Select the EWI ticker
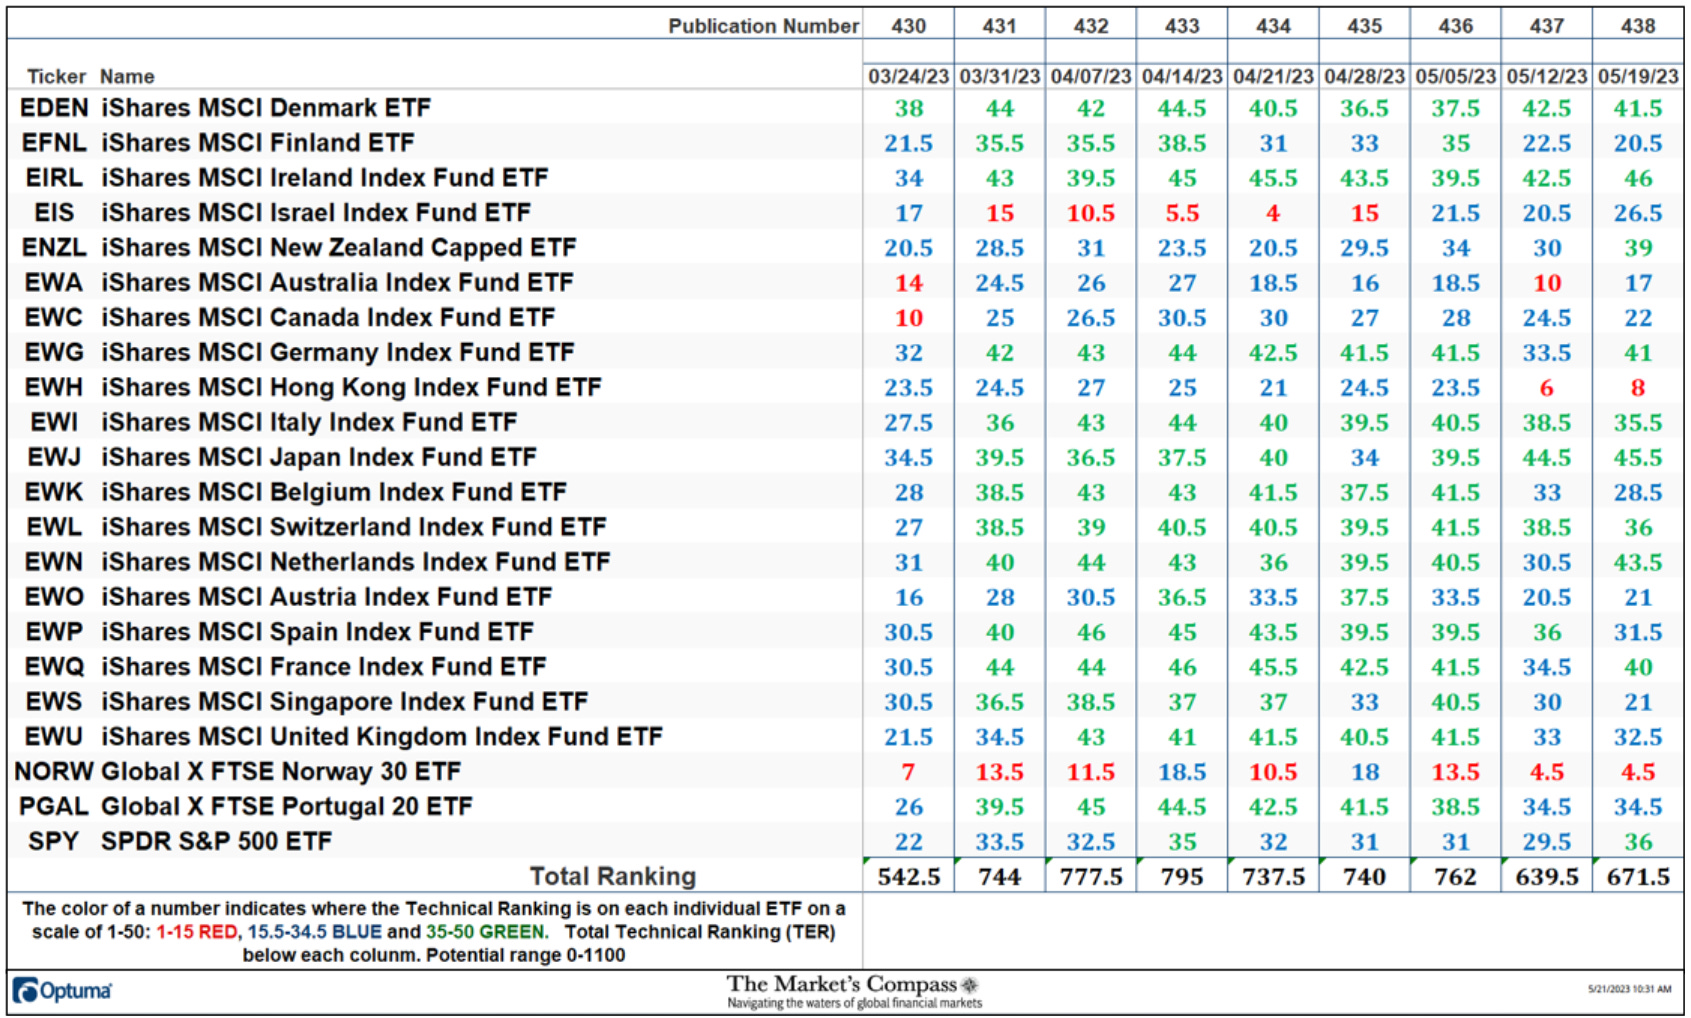 click(x=54, y=423)
